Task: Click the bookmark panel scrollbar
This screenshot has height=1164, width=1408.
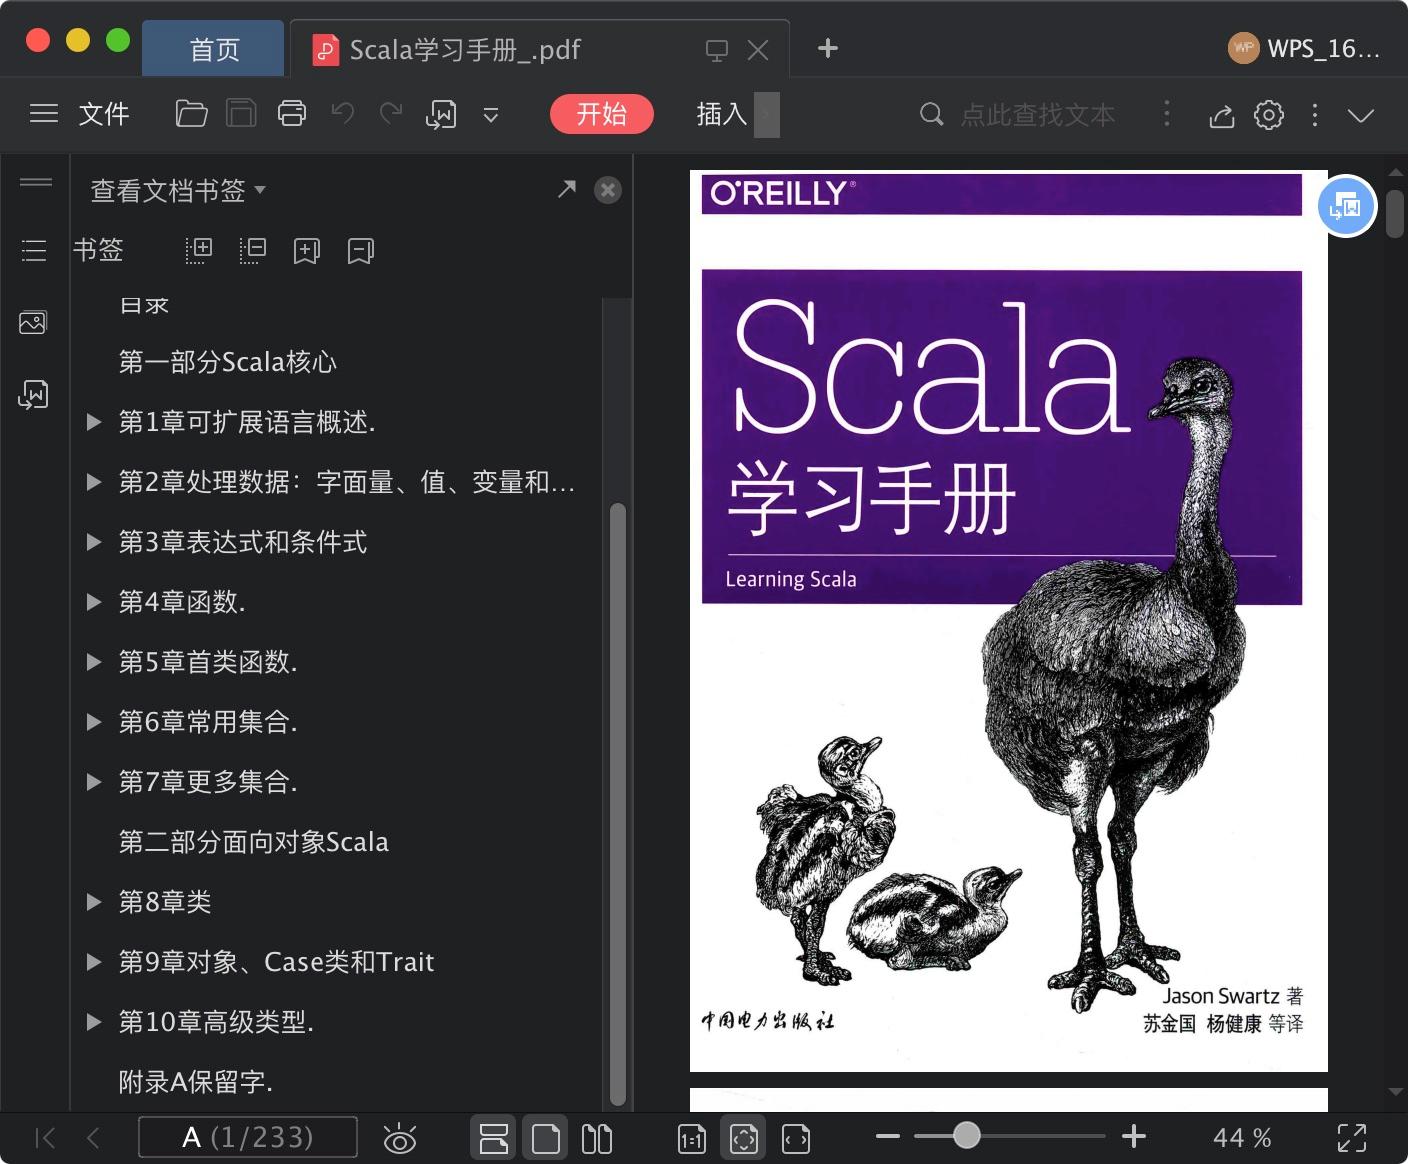Action: pyautogui.click(x=618, y=804)
